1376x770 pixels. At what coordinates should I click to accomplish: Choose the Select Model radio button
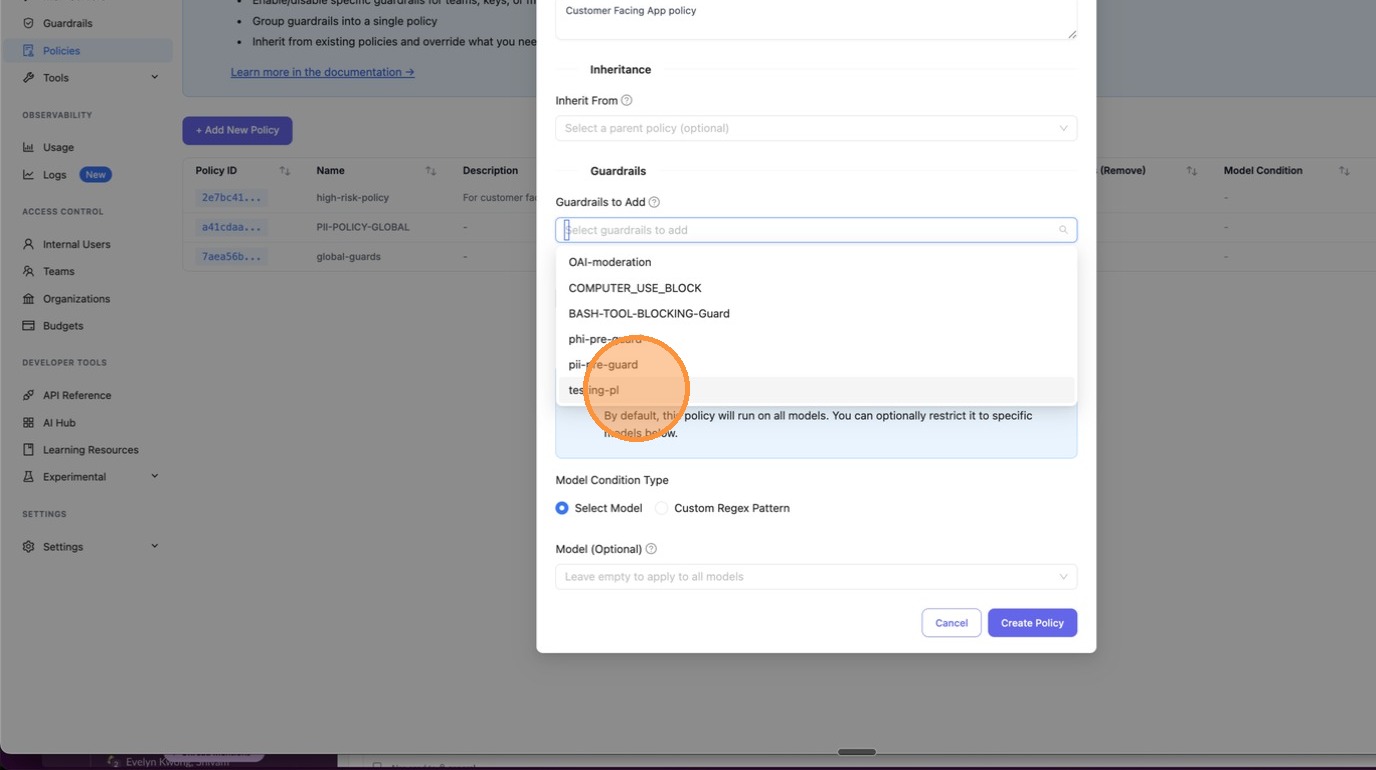point(562,508)
